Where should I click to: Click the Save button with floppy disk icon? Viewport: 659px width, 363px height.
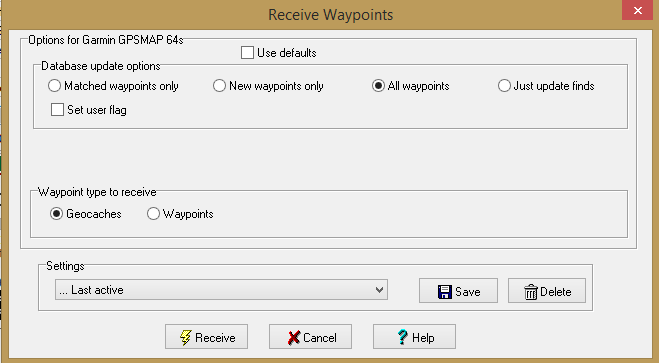pyautogui.click(x=458, y=291)
